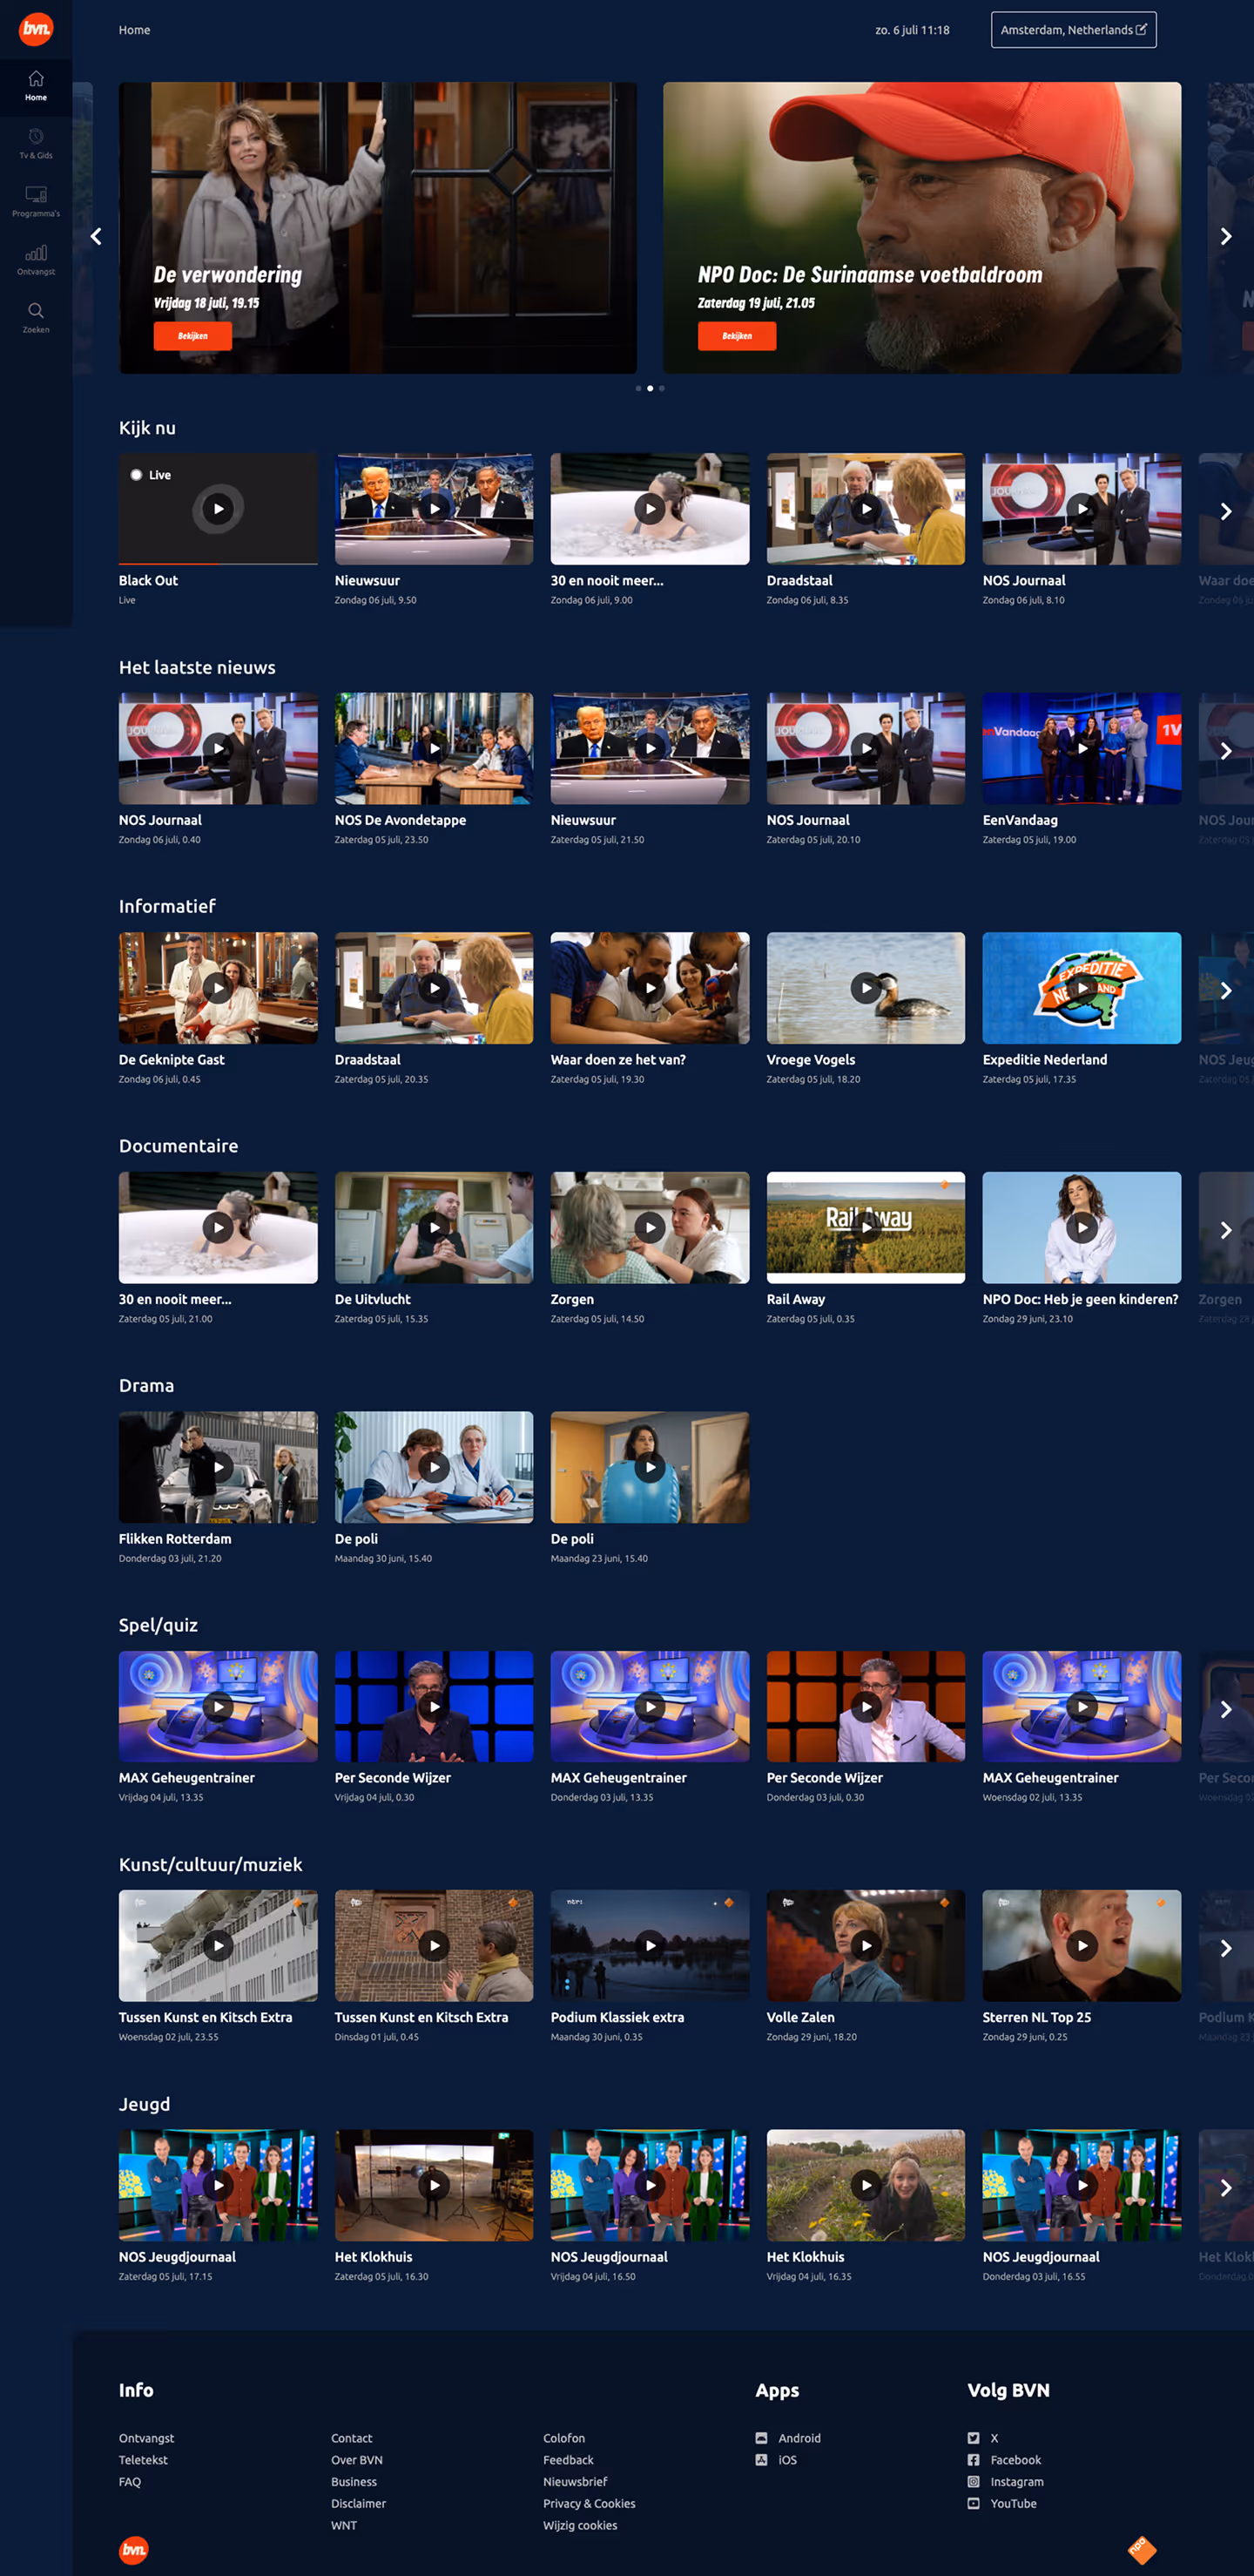Viewport: 1254px width, 2576px height.
Task: Play the Black Out live stream
Action: point(218,509)
